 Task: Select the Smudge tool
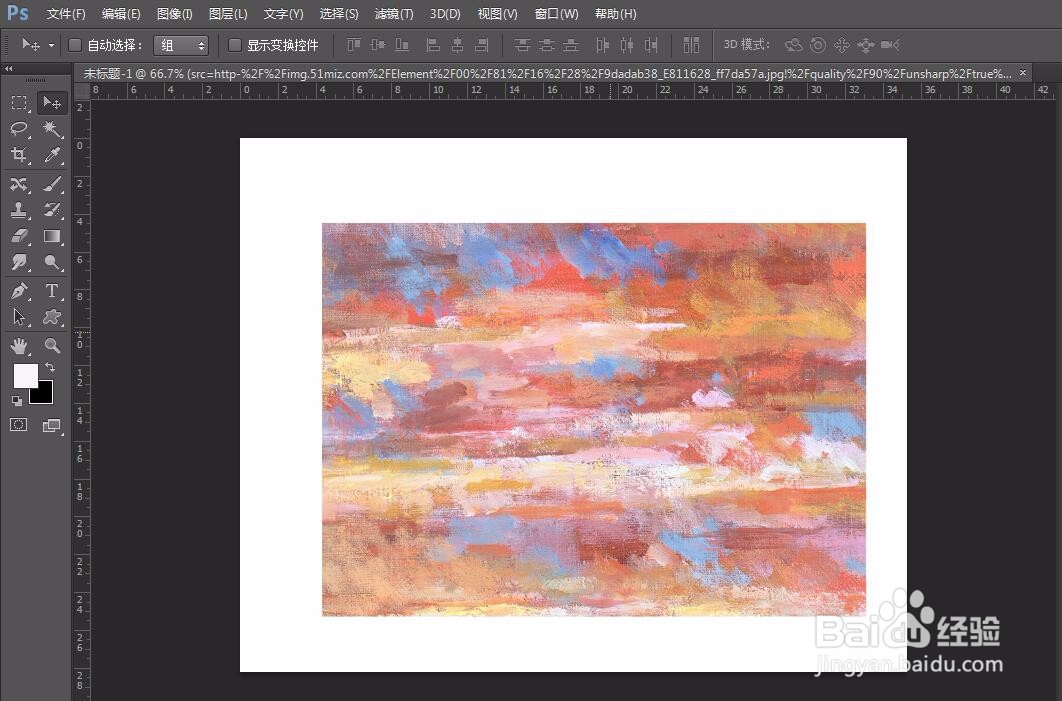19,262
